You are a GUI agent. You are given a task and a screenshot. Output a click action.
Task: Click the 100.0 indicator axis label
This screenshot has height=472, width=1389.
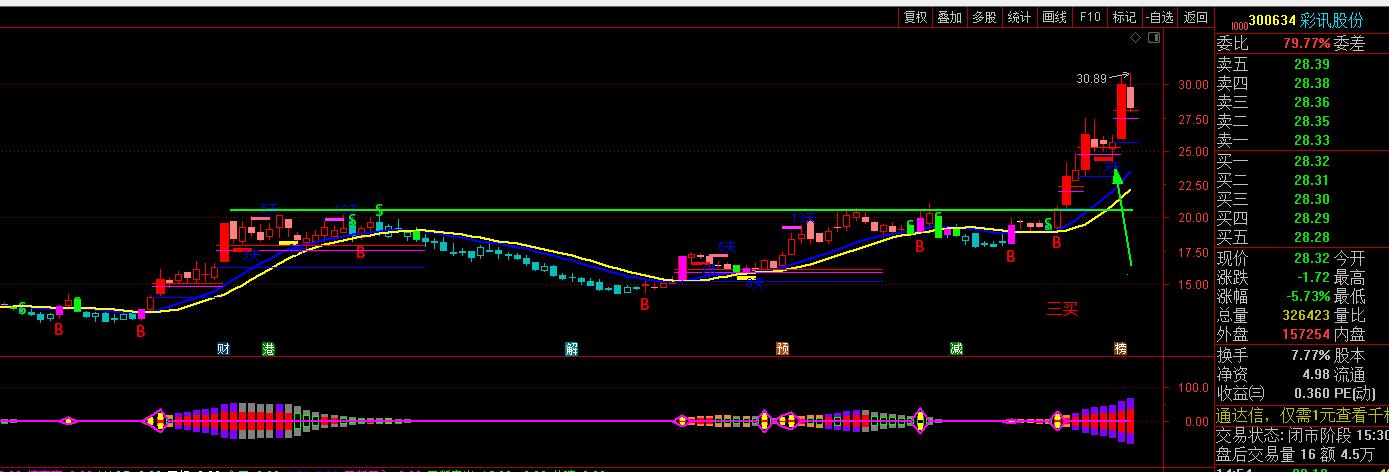point(1194,386)
